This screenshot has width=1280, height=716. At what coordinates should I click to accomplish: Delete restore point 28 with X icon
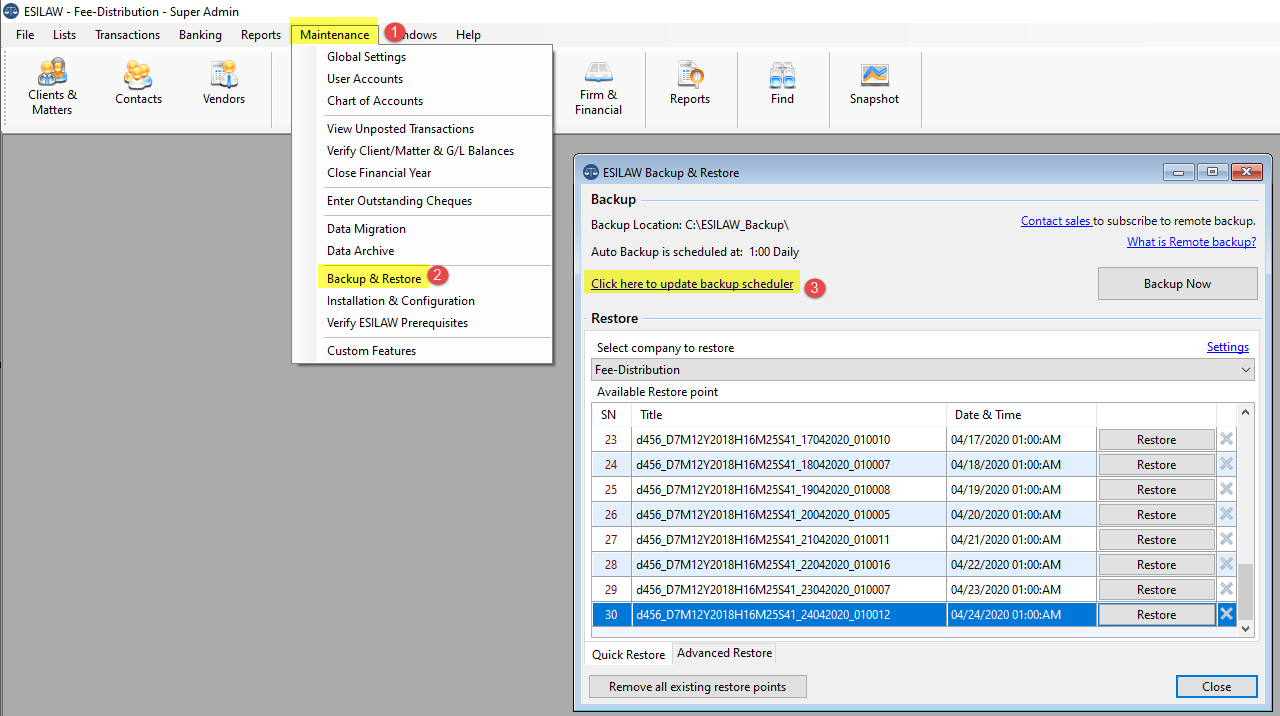pos(1226,564)
